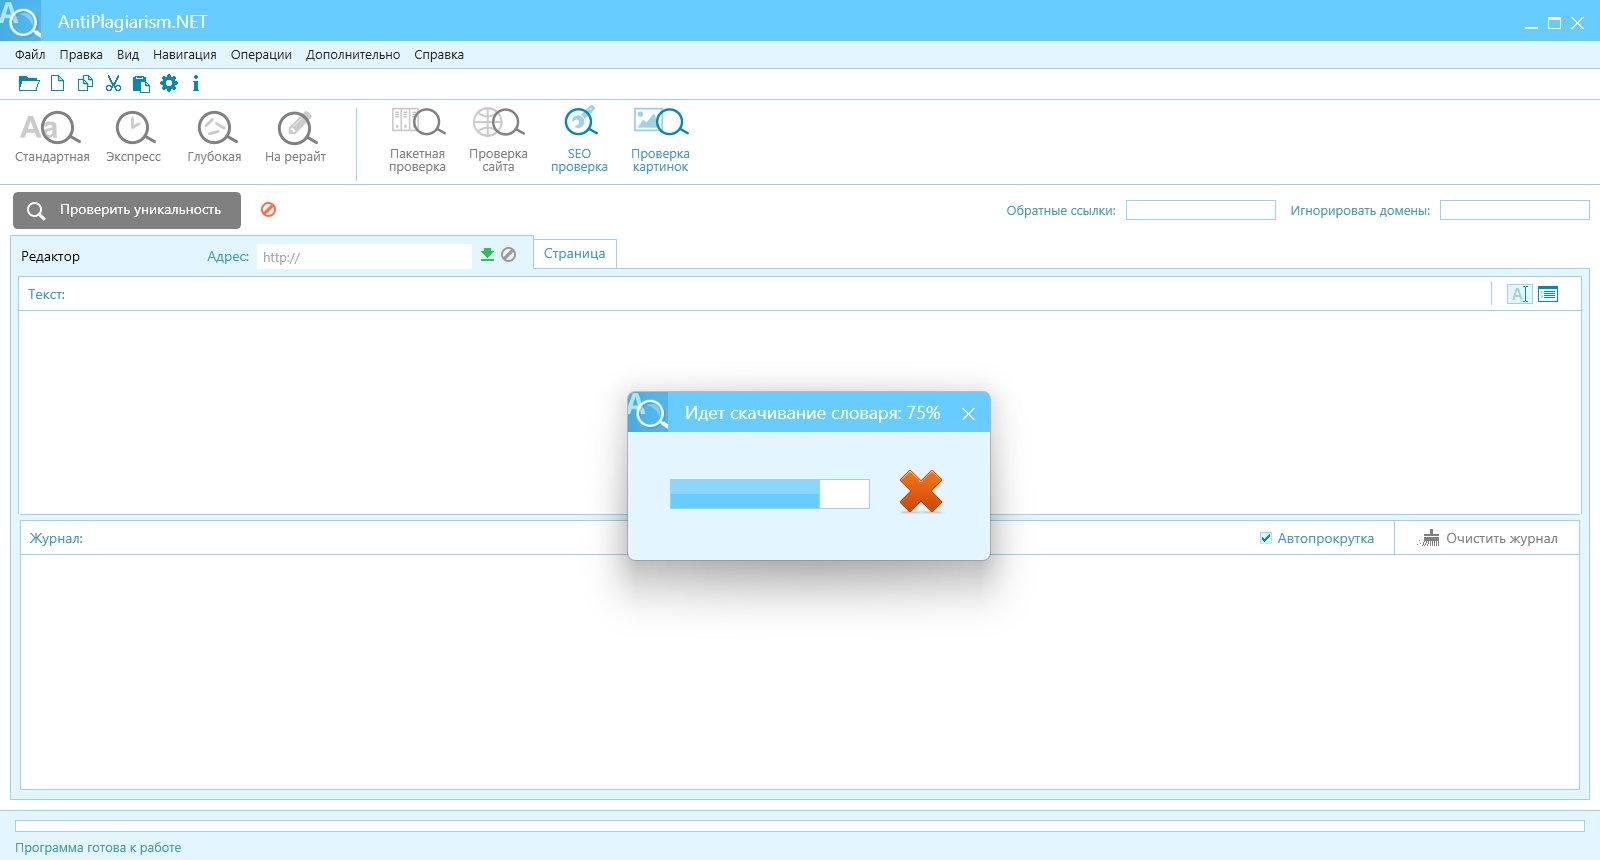This screenshot has width=1600, height=860.
Task: Click the Адрес http:// input field
Action: coord(364,257)
